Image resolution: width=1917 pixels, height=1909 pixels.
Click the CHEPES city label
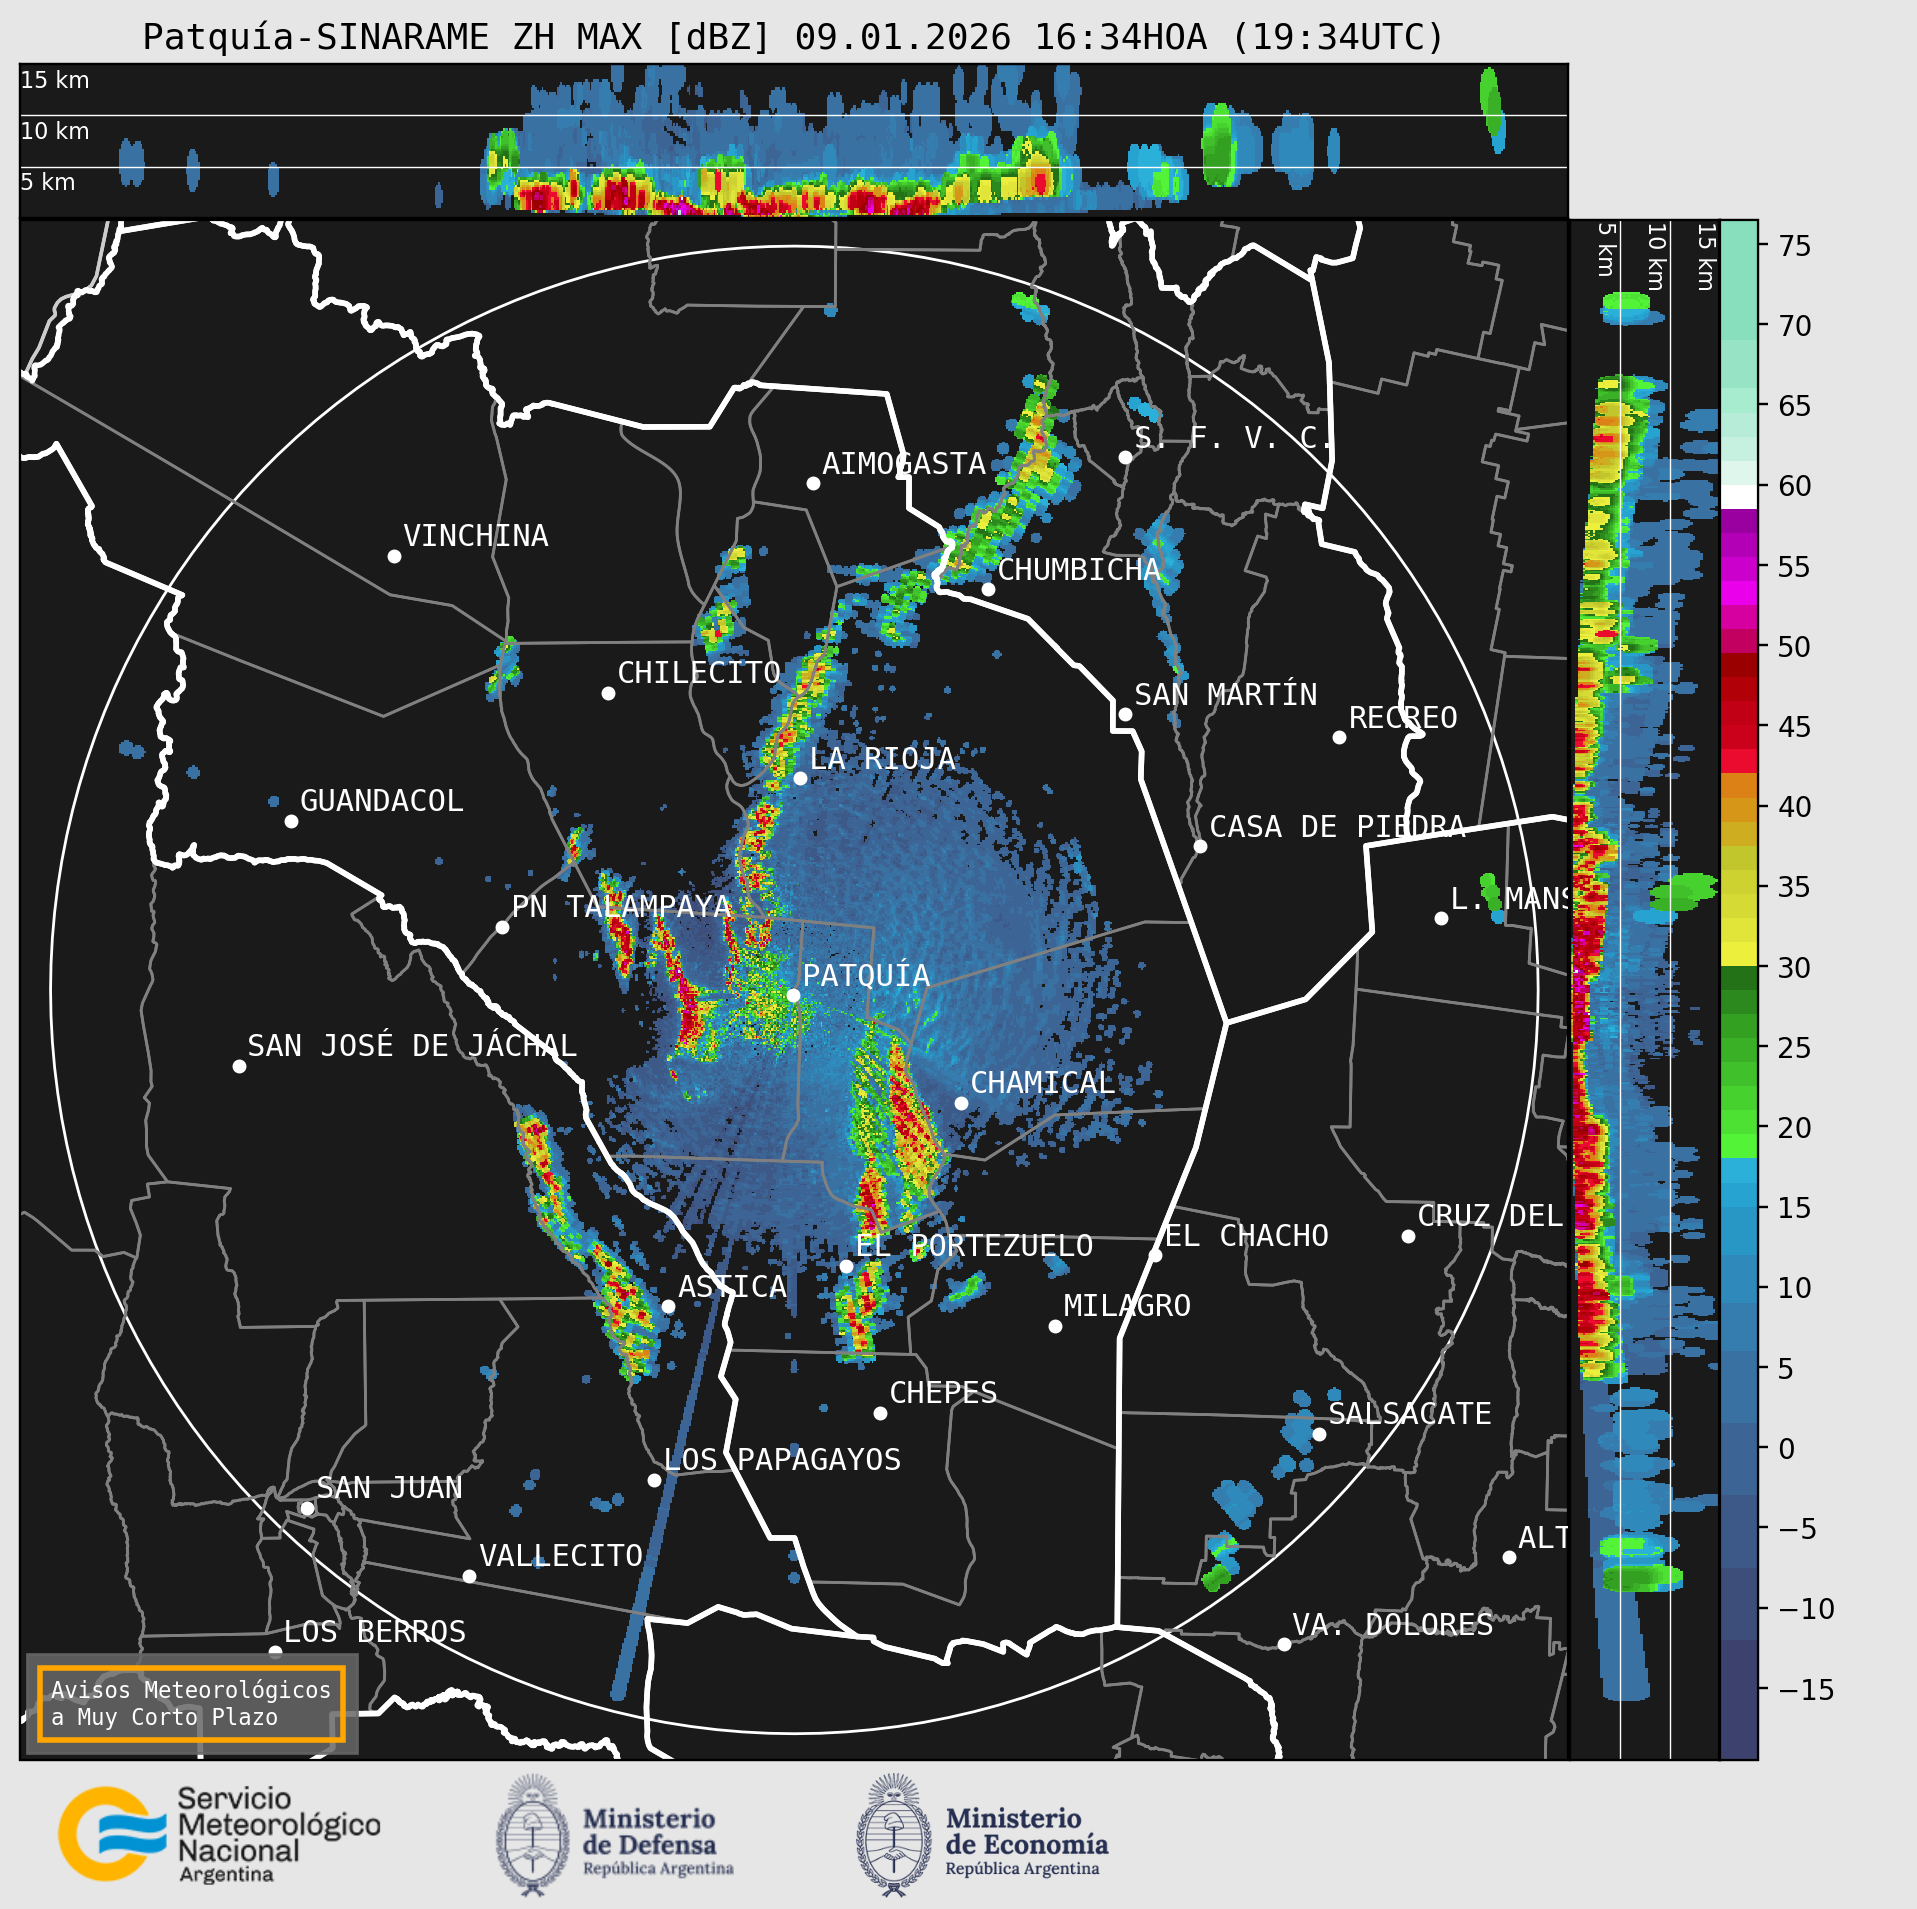(x=943, y=1393)
